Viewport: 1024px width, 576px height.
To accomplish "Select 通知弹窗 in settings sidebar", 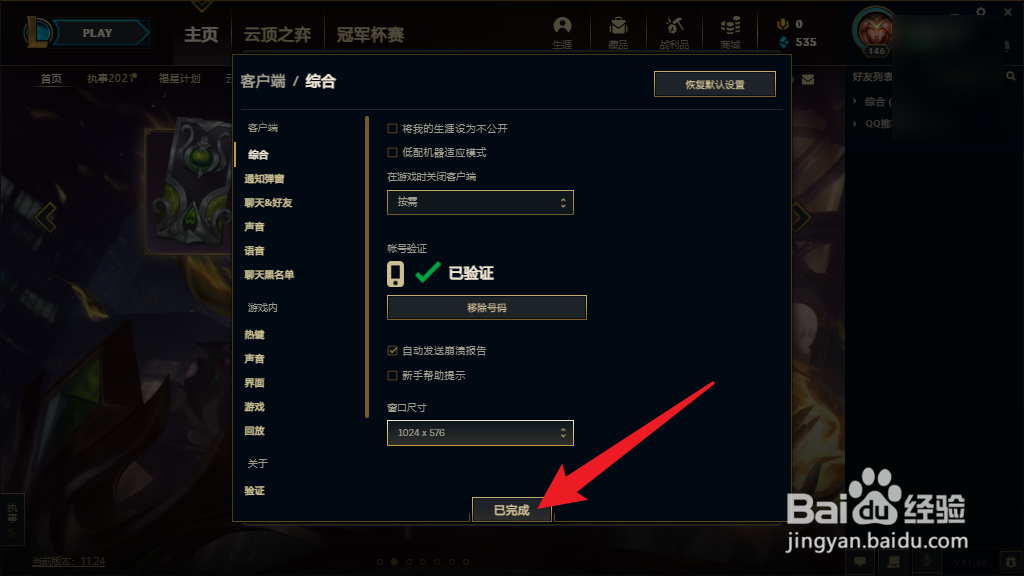I will click(x=264, y=179).
